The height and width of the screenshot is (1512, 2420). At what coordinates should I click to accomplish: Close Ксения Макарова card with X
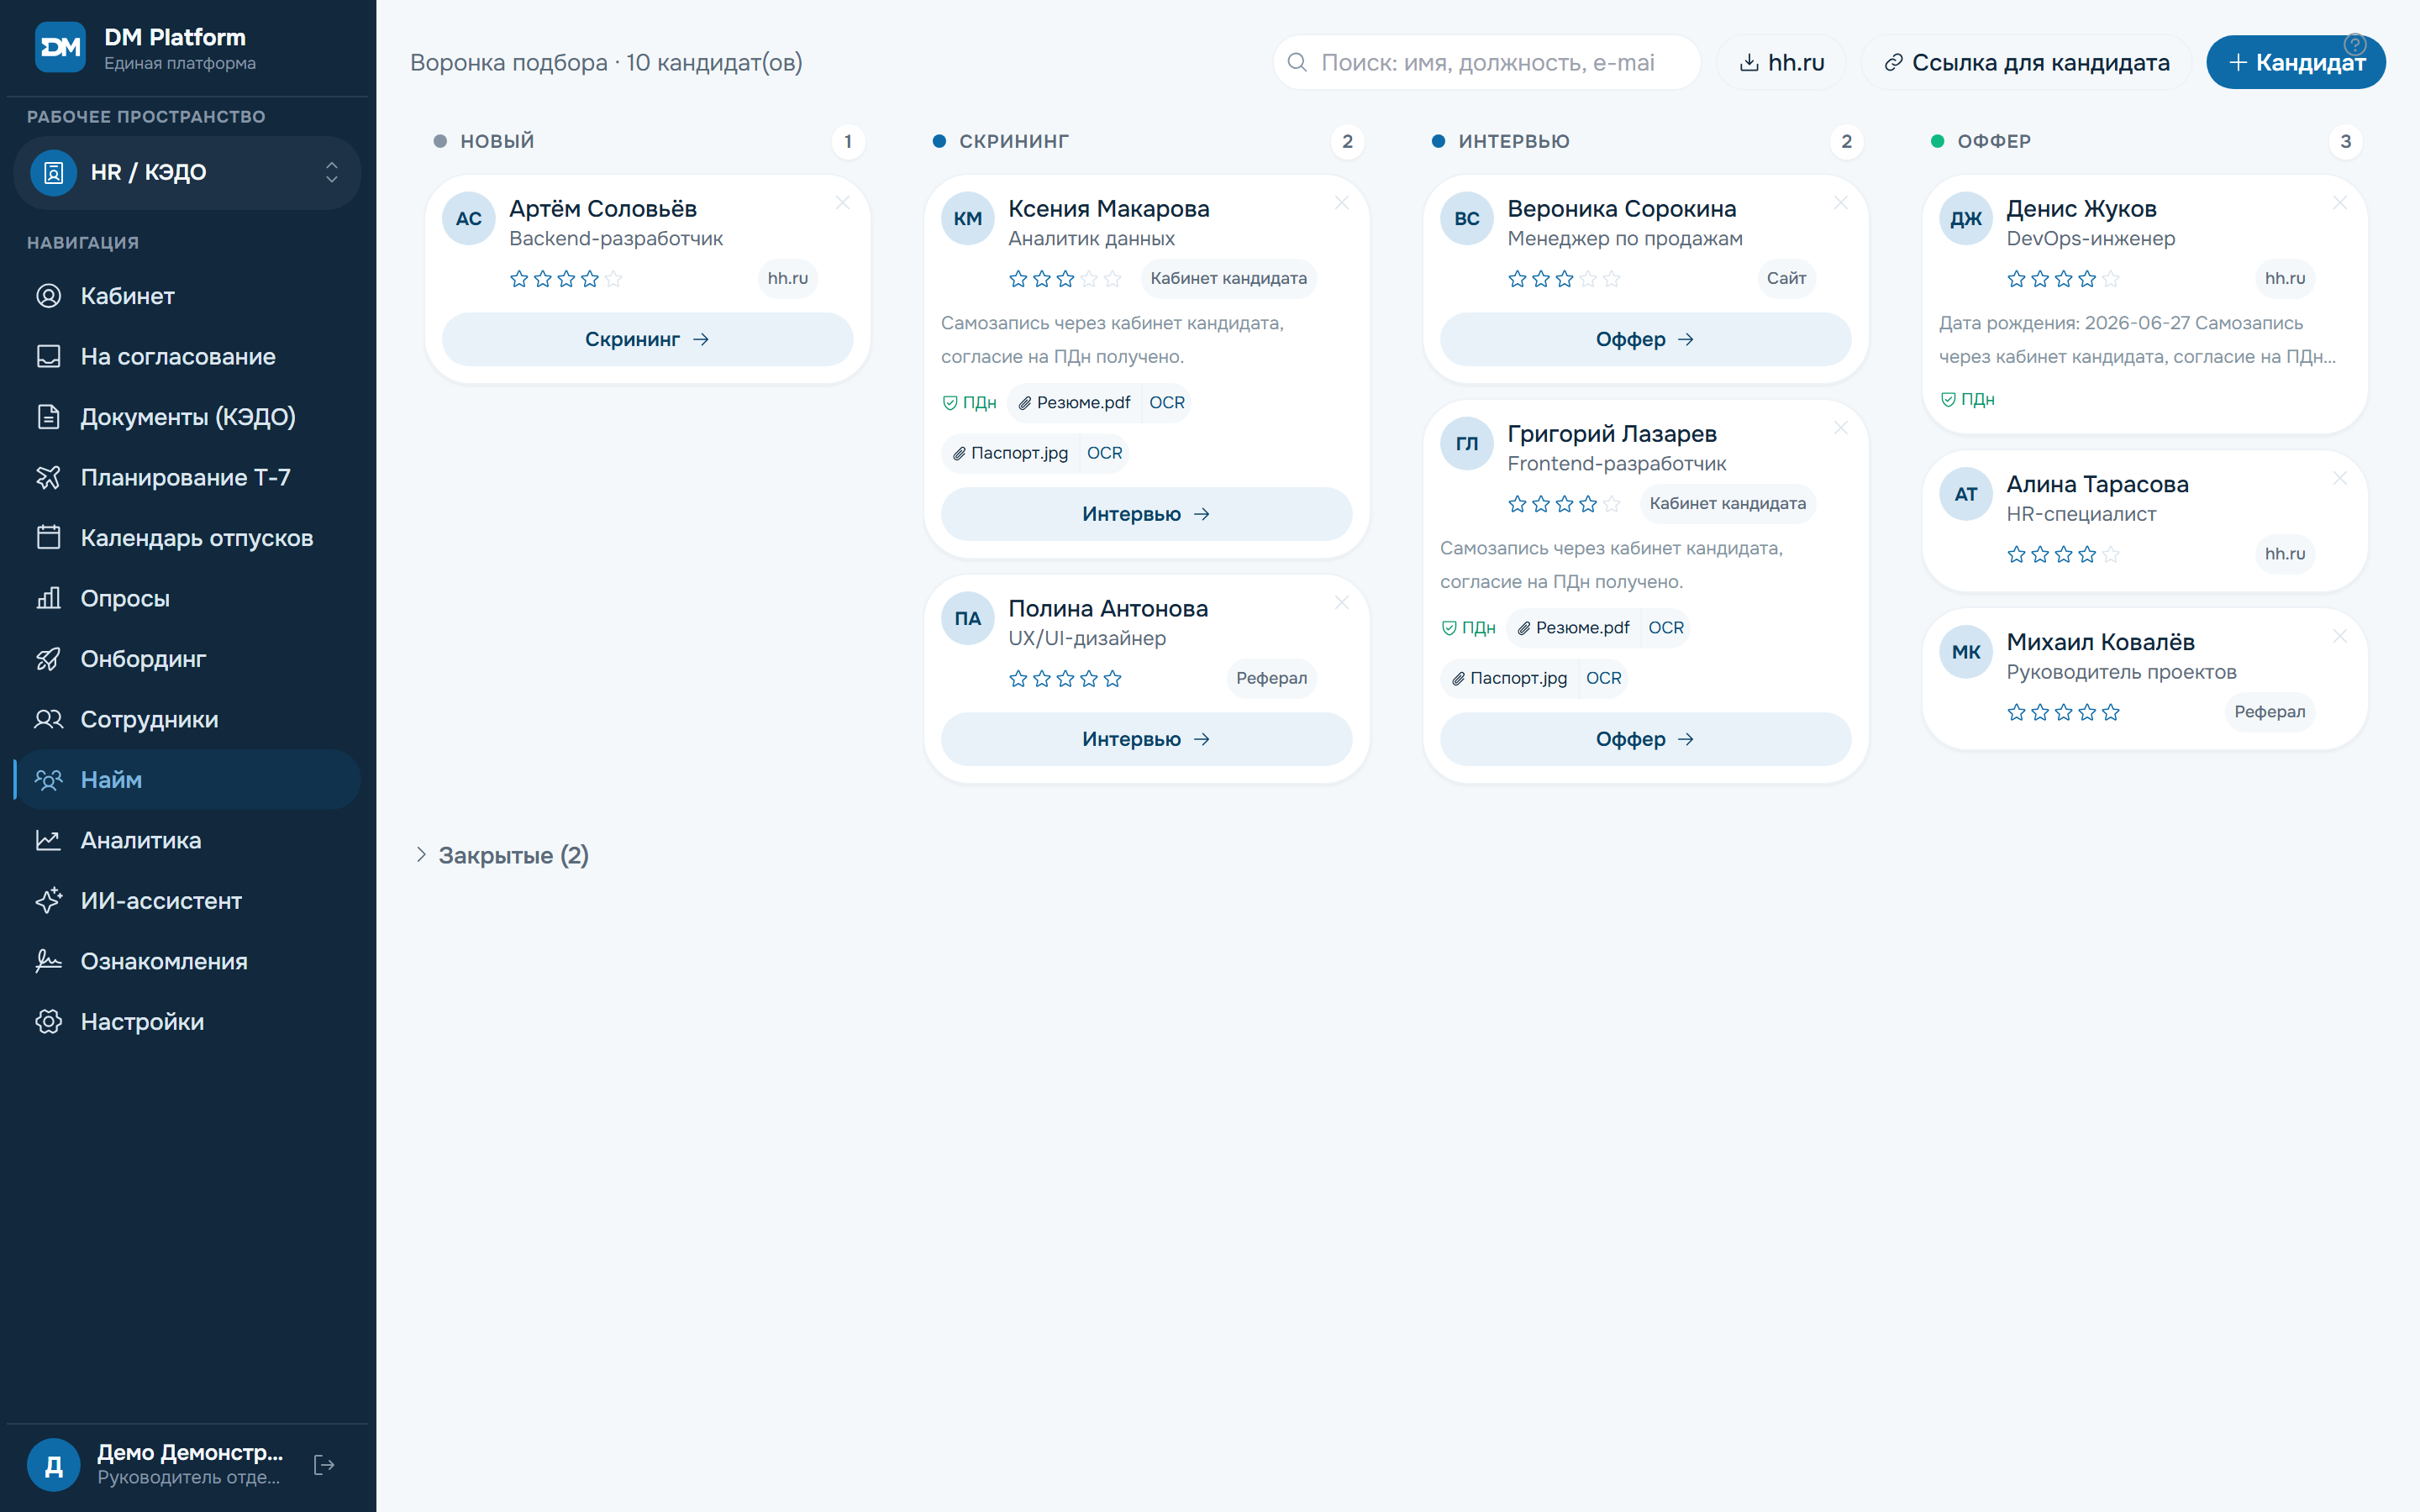(1342, 203)
